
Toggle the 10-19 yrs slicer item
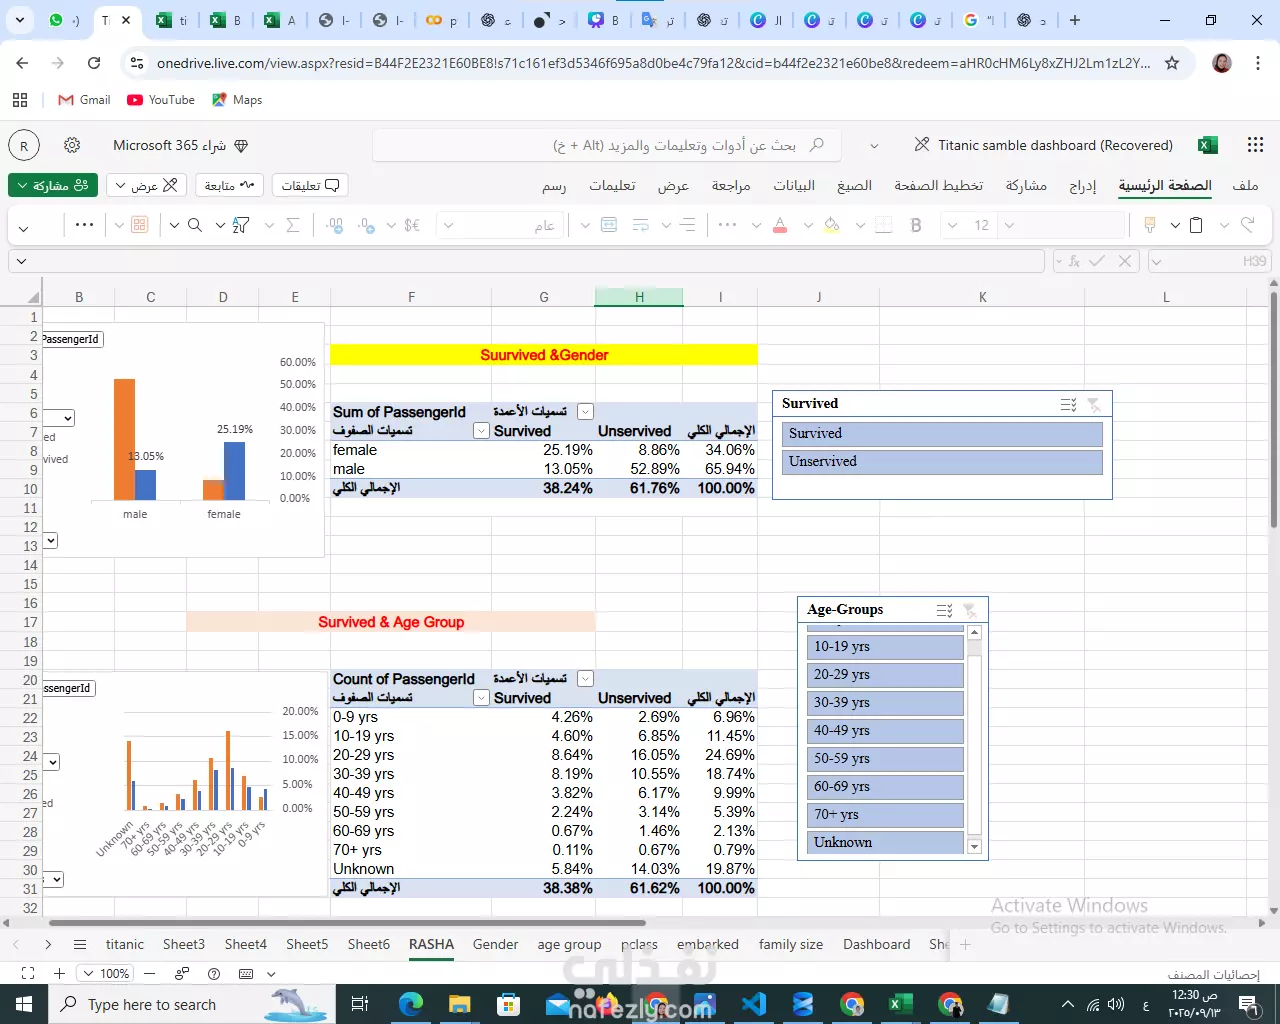click(x=885, y=647)
